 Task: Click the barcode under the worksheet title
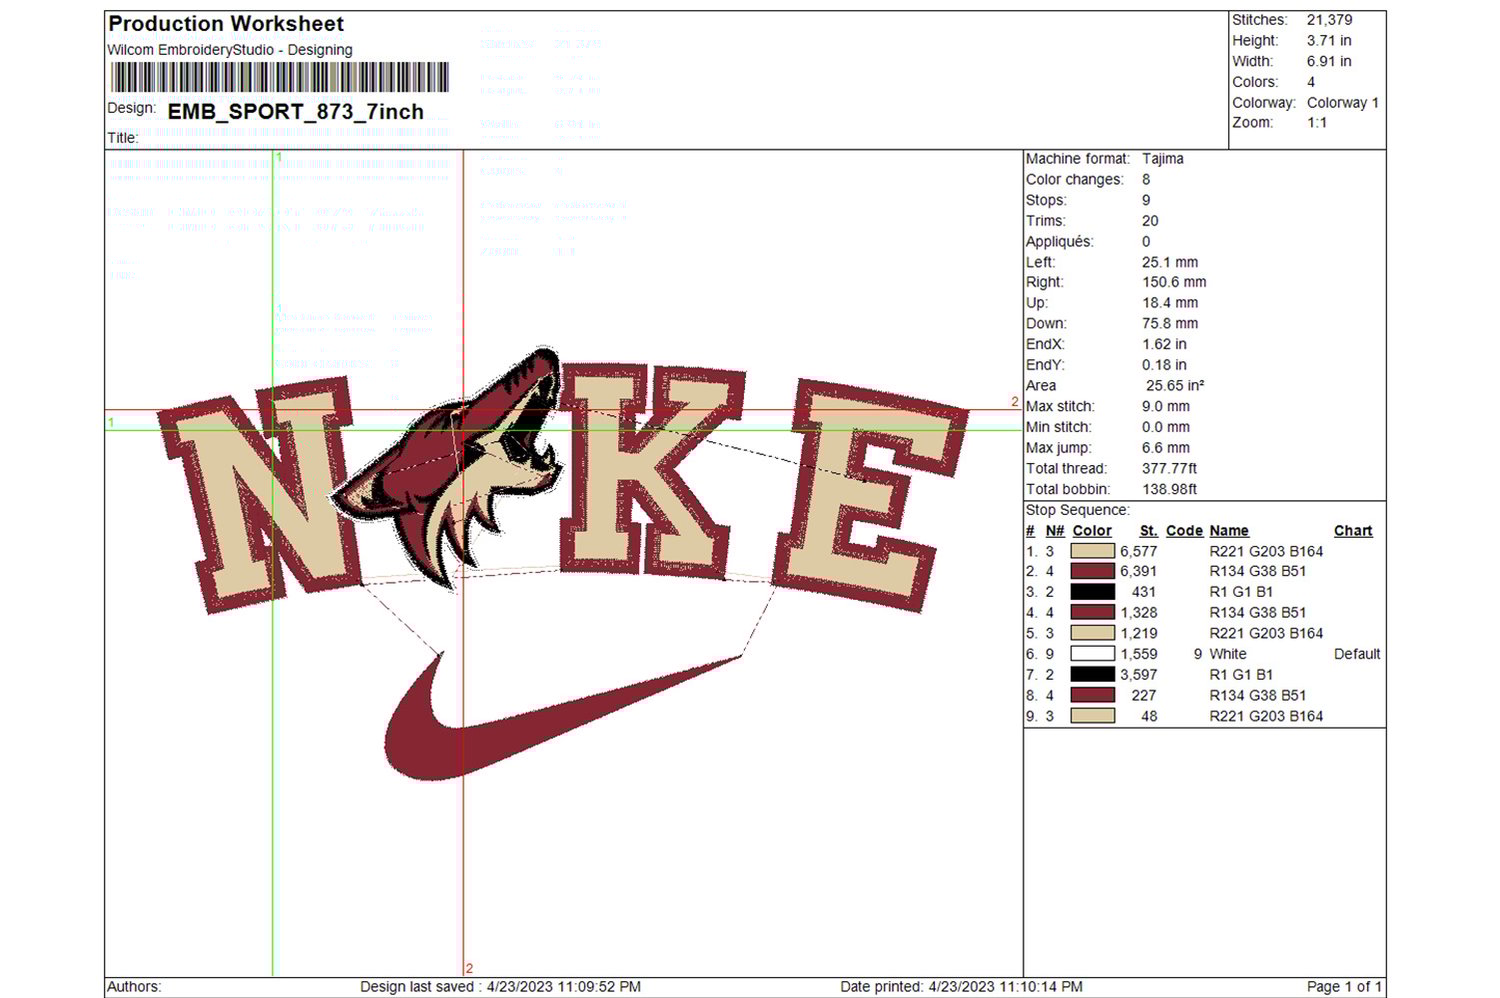coord(280,77)
